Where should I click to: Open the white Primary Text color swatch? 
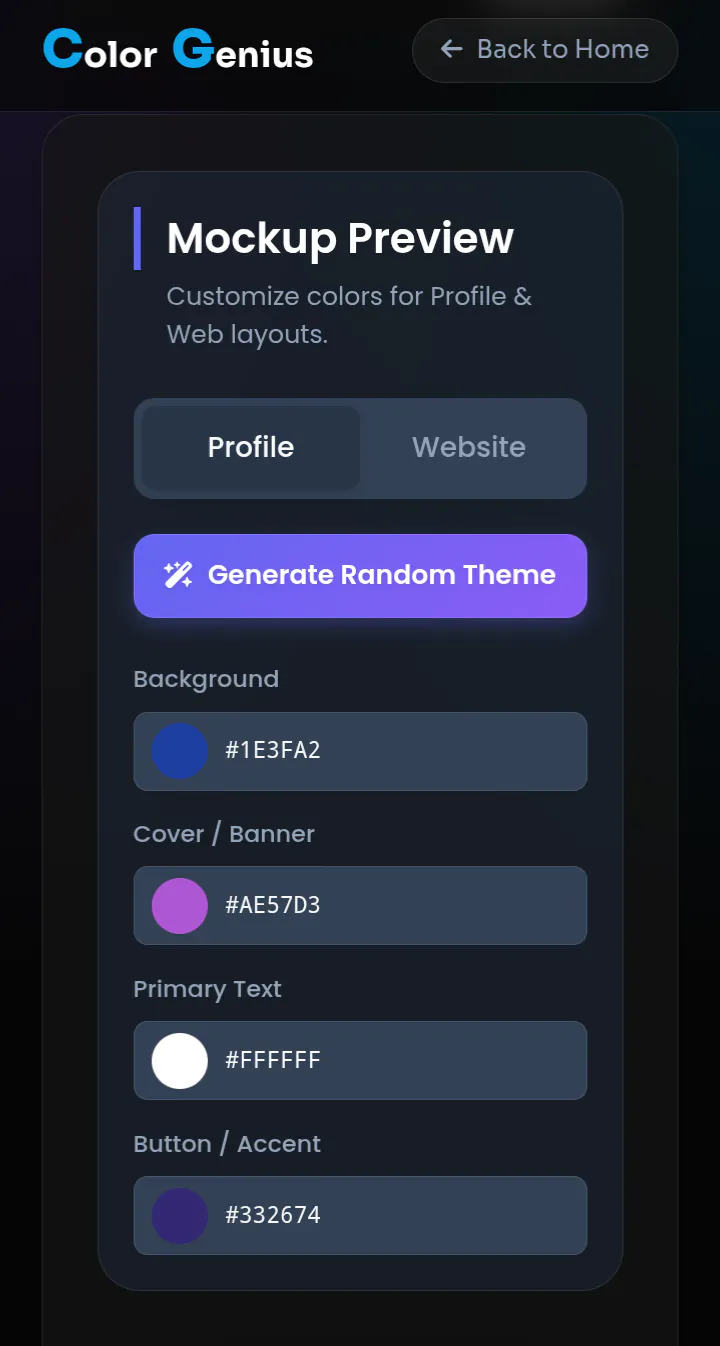pos(180,1061)
